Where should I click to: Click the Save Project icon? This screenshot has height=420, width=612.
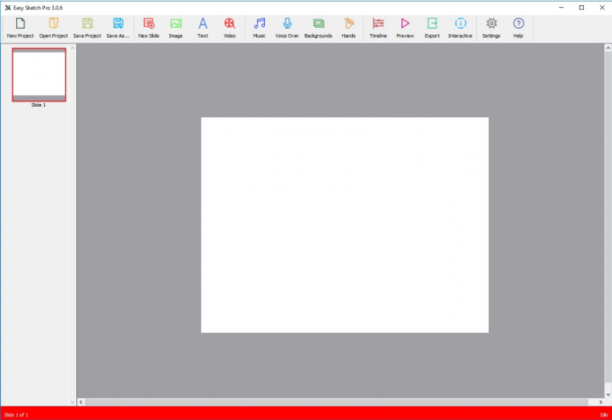tap(87, 28)
